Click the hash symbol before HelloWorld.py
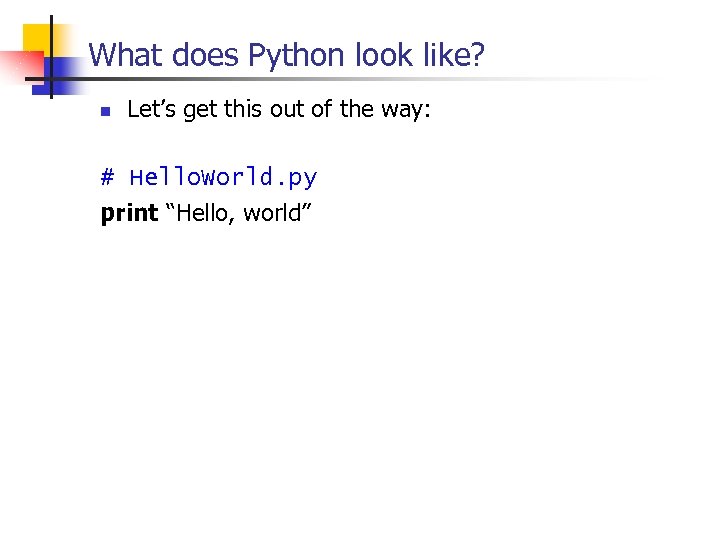This screenshot has height=540, width=720. tap(108, 178)
